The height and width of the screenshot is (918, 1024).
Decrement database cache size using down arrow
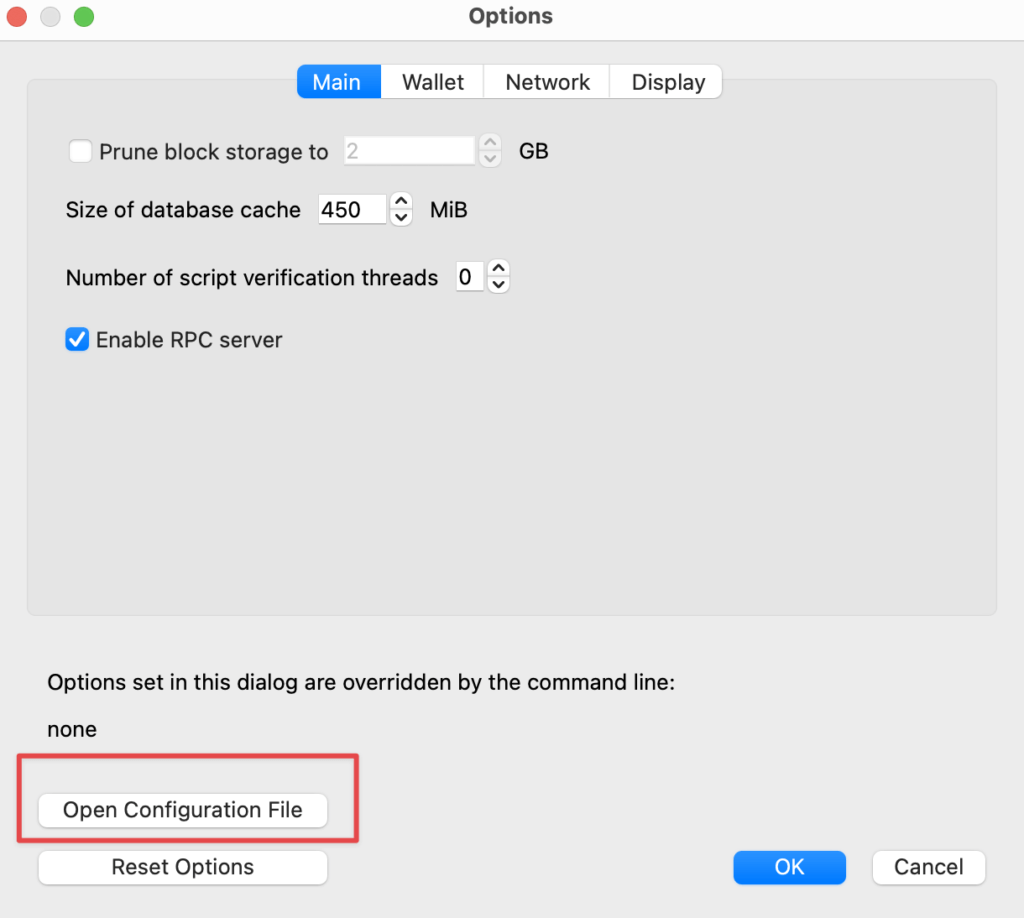pos(401,218)
